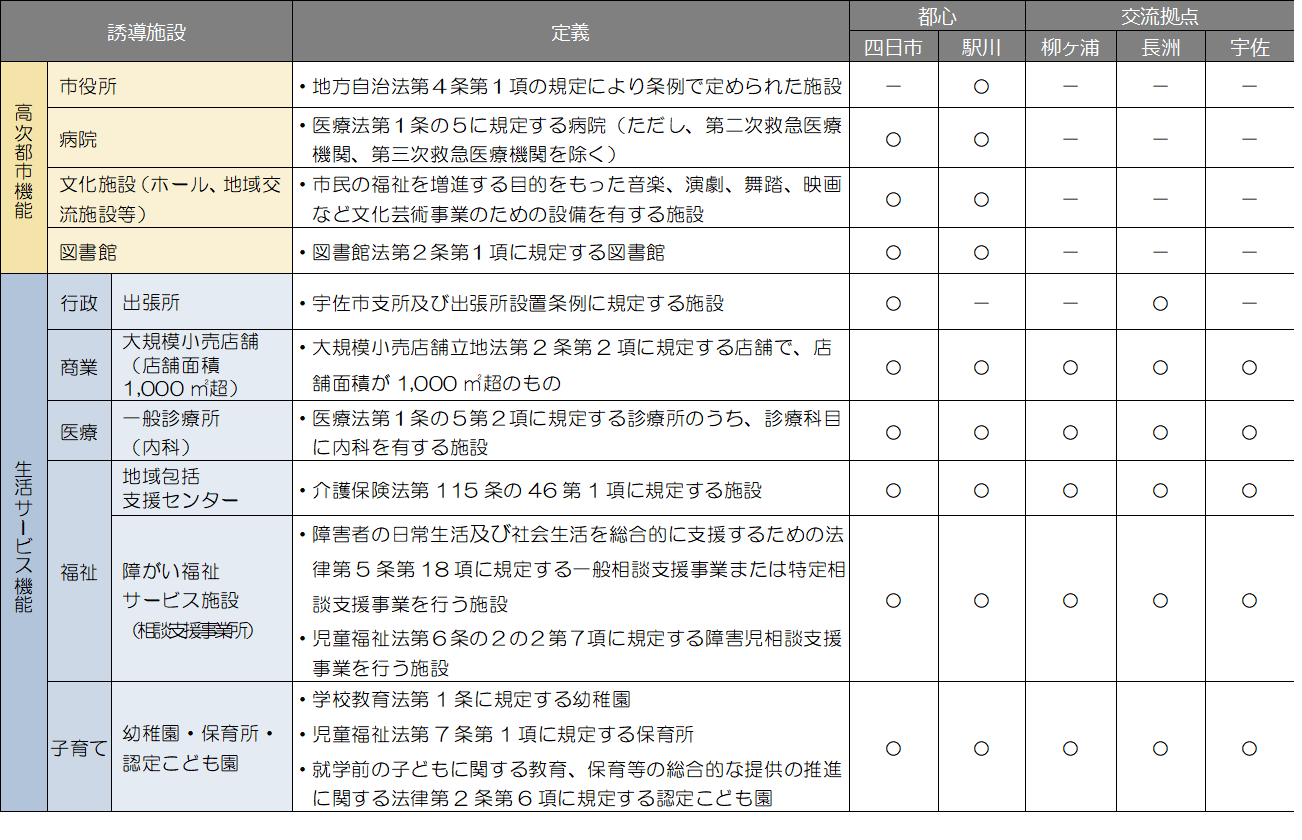Screen dimensions: 1302x840
Task: Click the 児童福祉法第6条の2の2 definition
Action: 571,653
